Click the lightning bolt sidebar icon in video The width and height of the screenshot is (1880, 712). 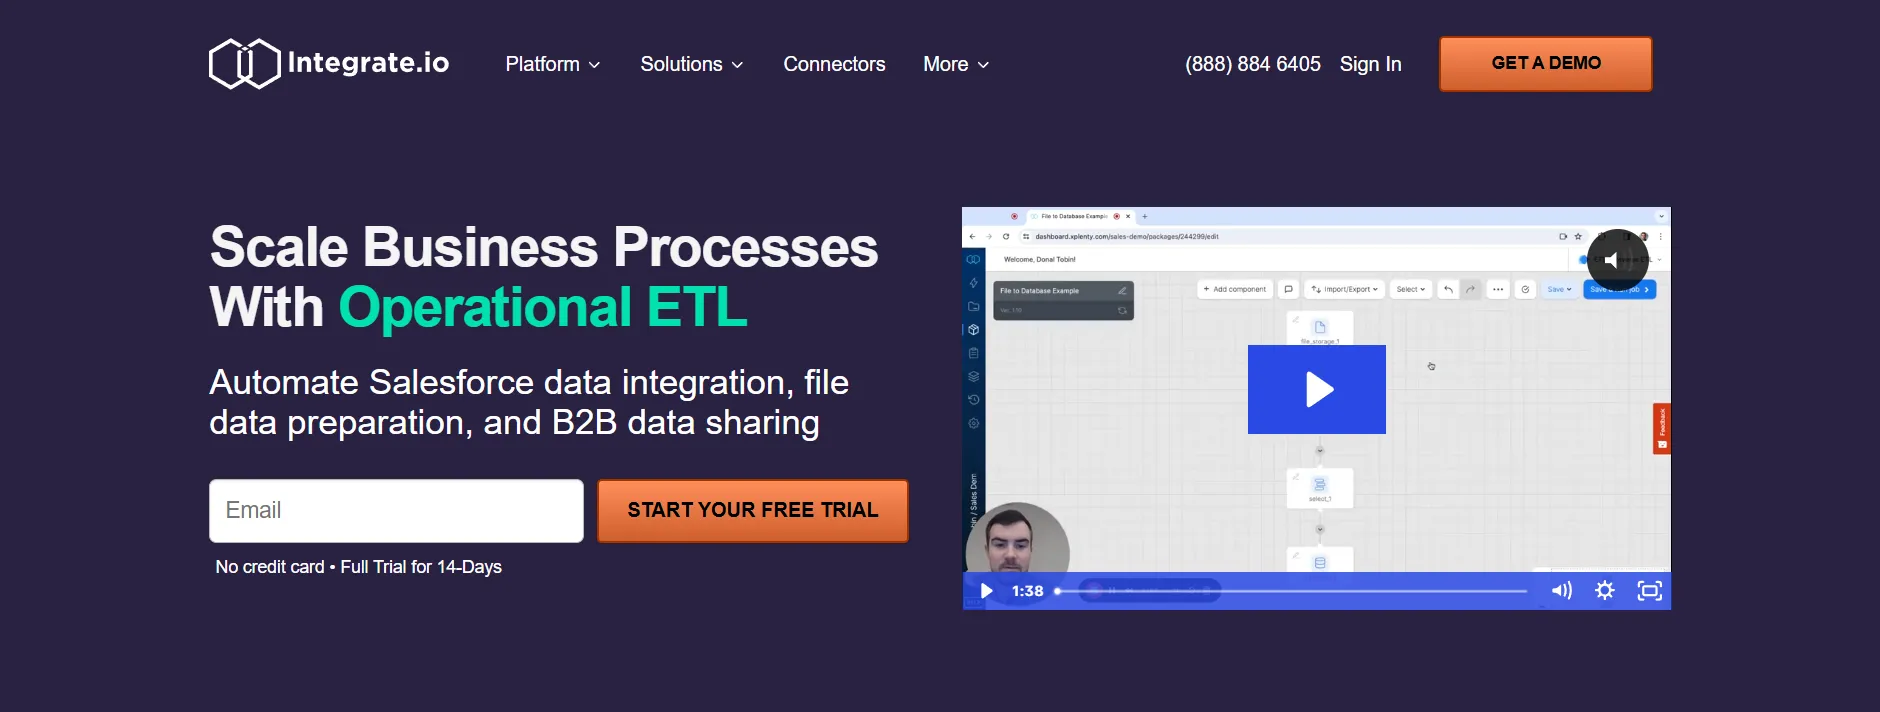(973, 283)
